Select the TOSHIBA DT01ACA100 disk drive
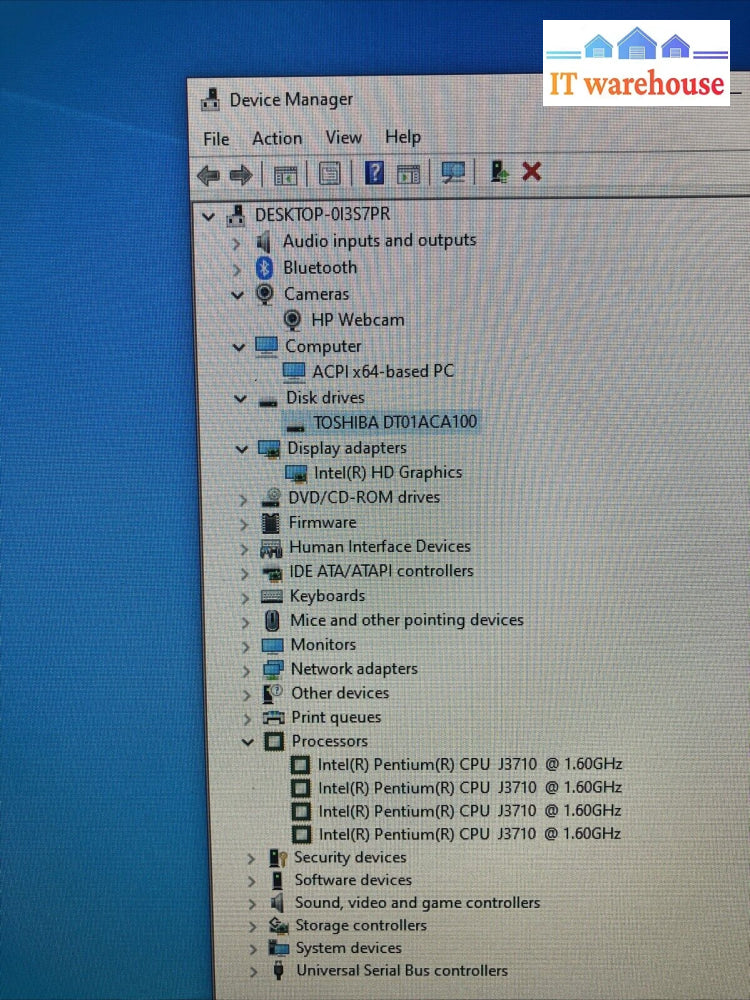750x1000 pixels. pos(395,422)
